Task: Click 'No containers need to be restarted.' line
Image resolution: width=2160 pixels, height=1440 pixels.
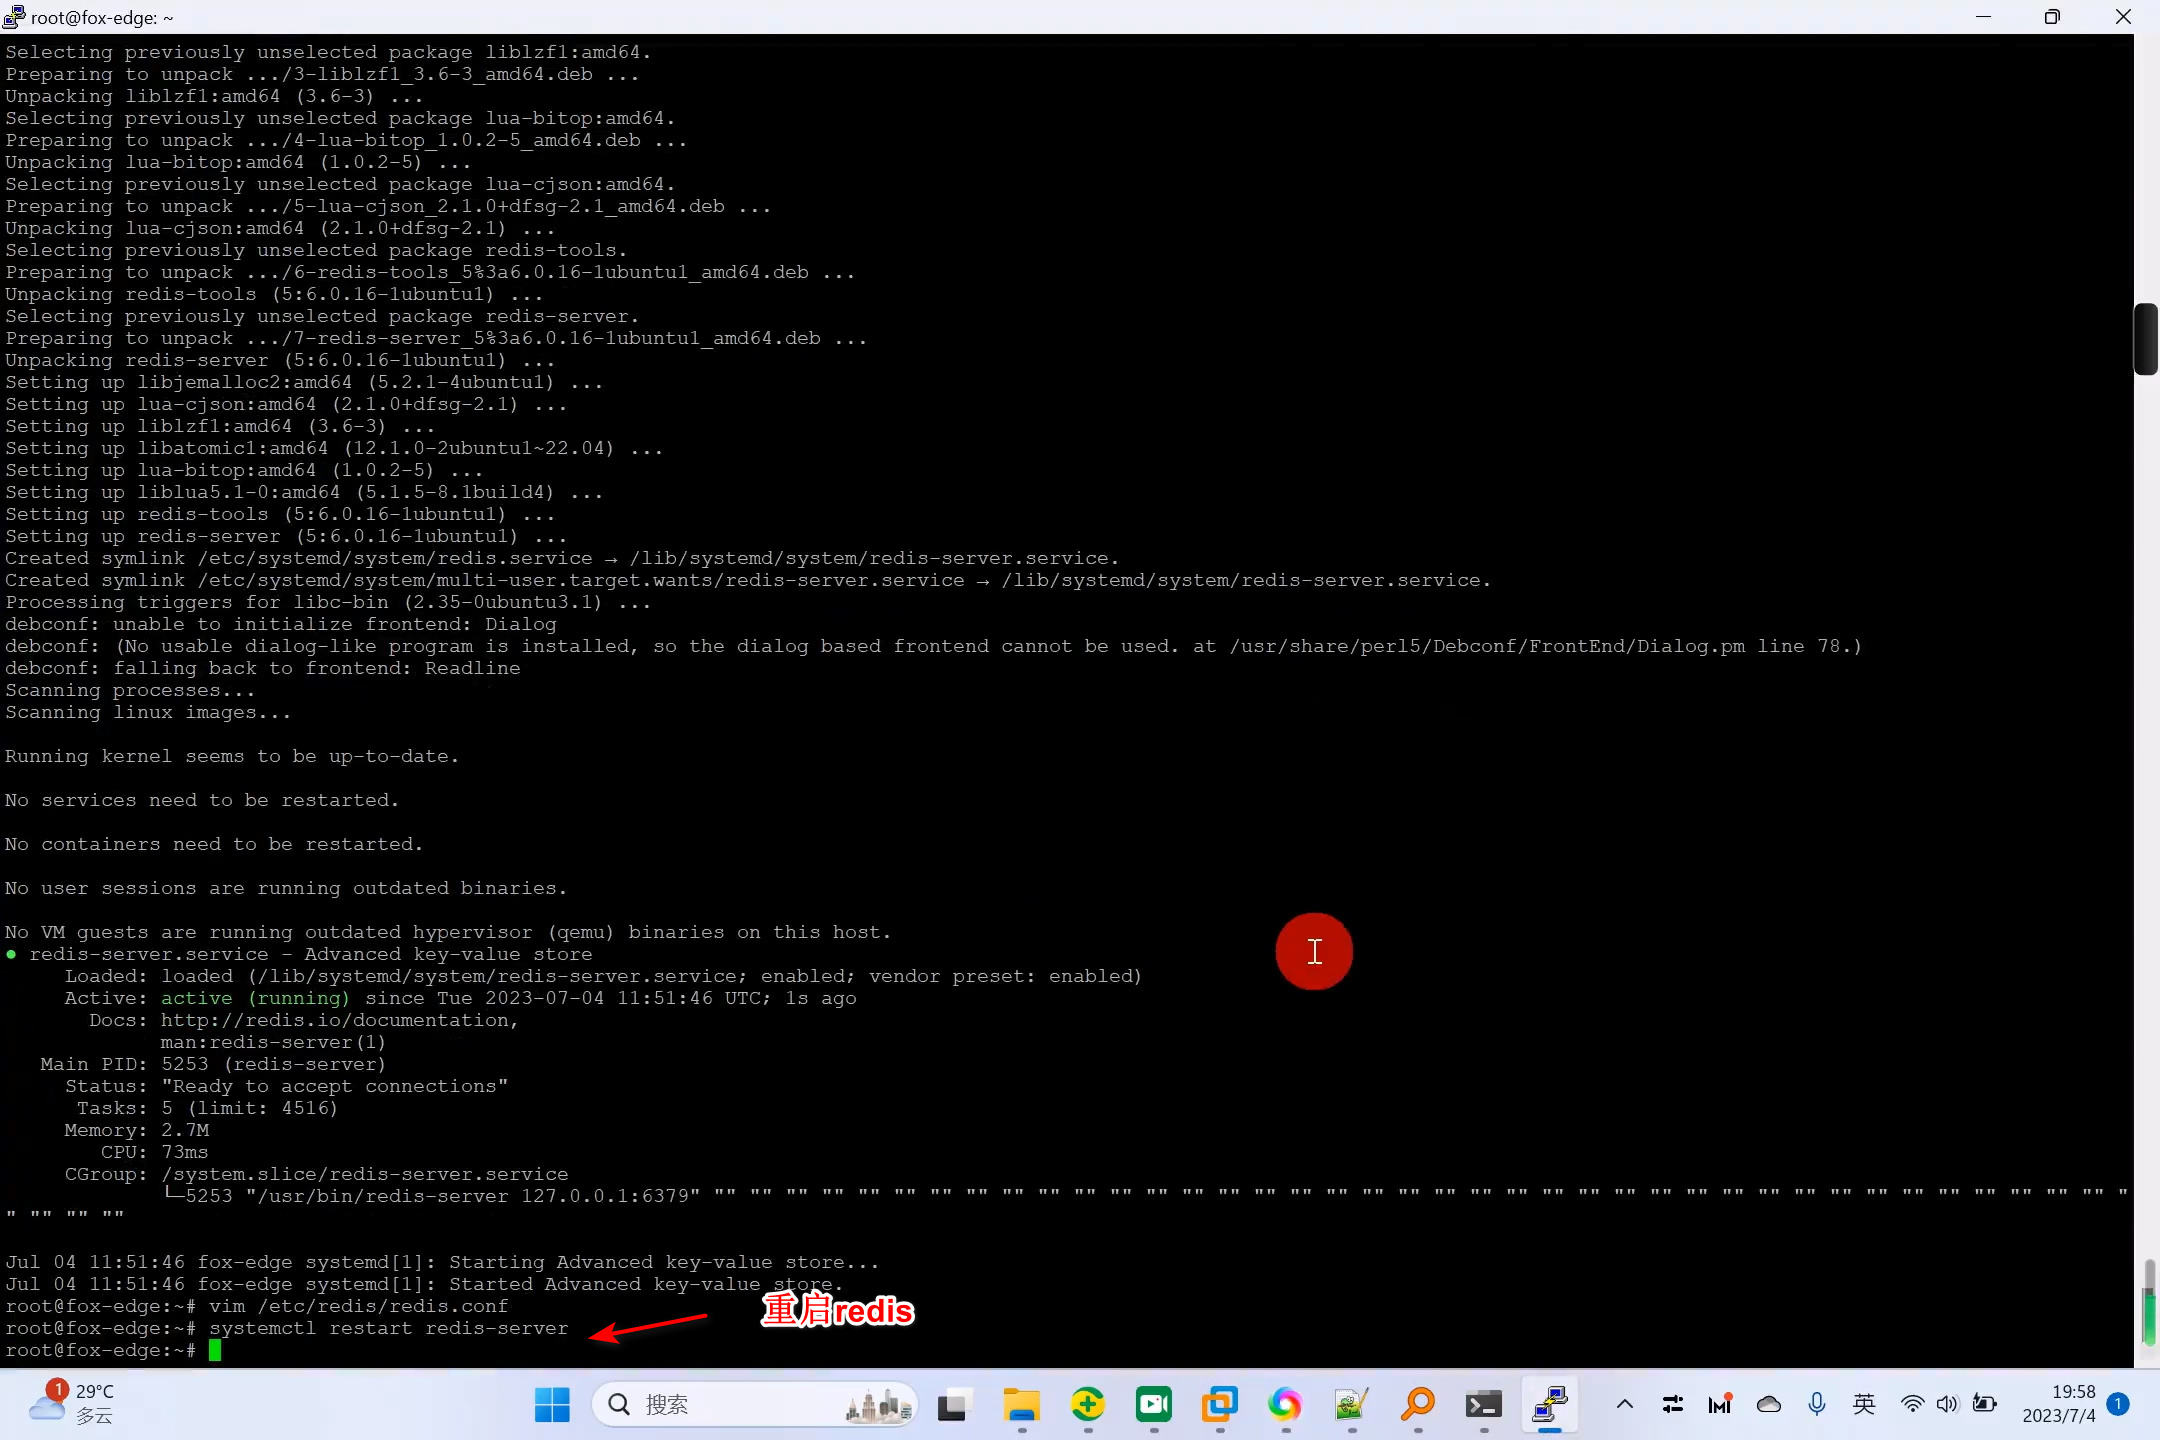Action: 214,845
